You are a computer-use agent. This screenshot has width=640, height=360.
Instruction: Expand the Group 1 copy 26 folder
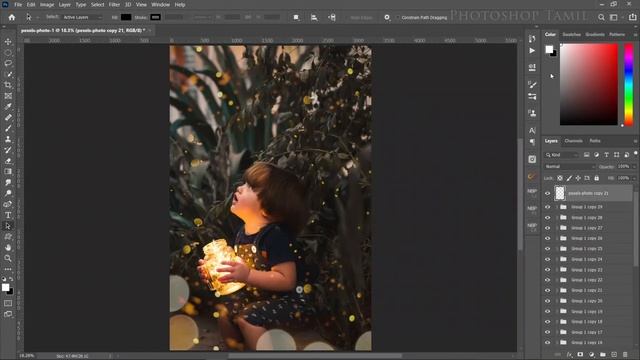557,238
